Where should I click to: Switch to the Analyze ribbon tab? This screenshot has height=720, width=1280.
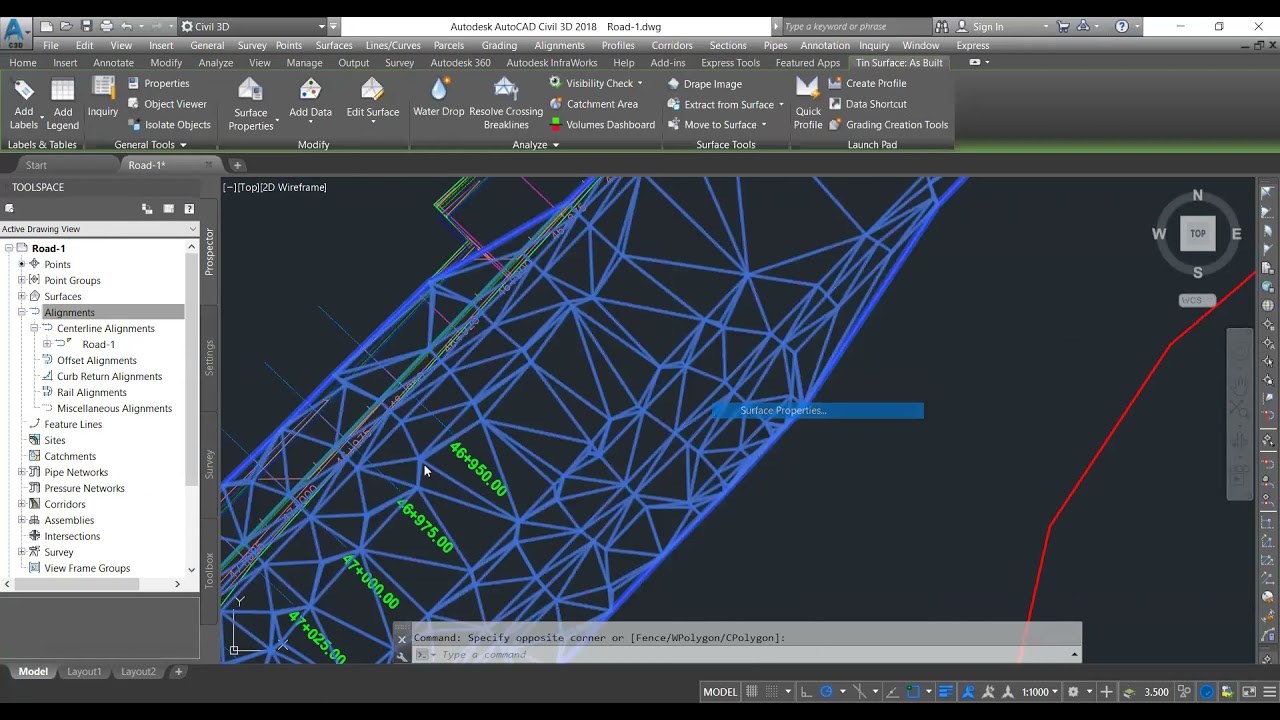[216, 63]
